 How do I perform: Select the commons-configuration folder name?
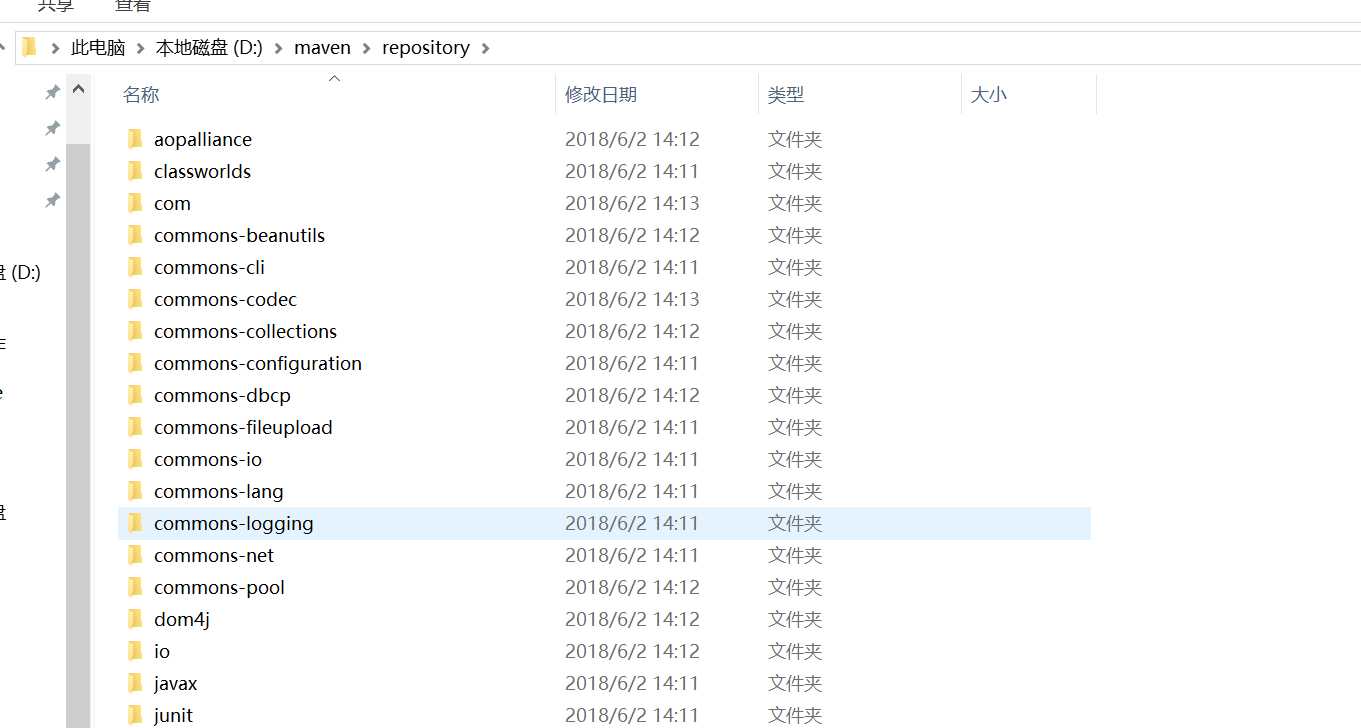[x=258, y=363]
